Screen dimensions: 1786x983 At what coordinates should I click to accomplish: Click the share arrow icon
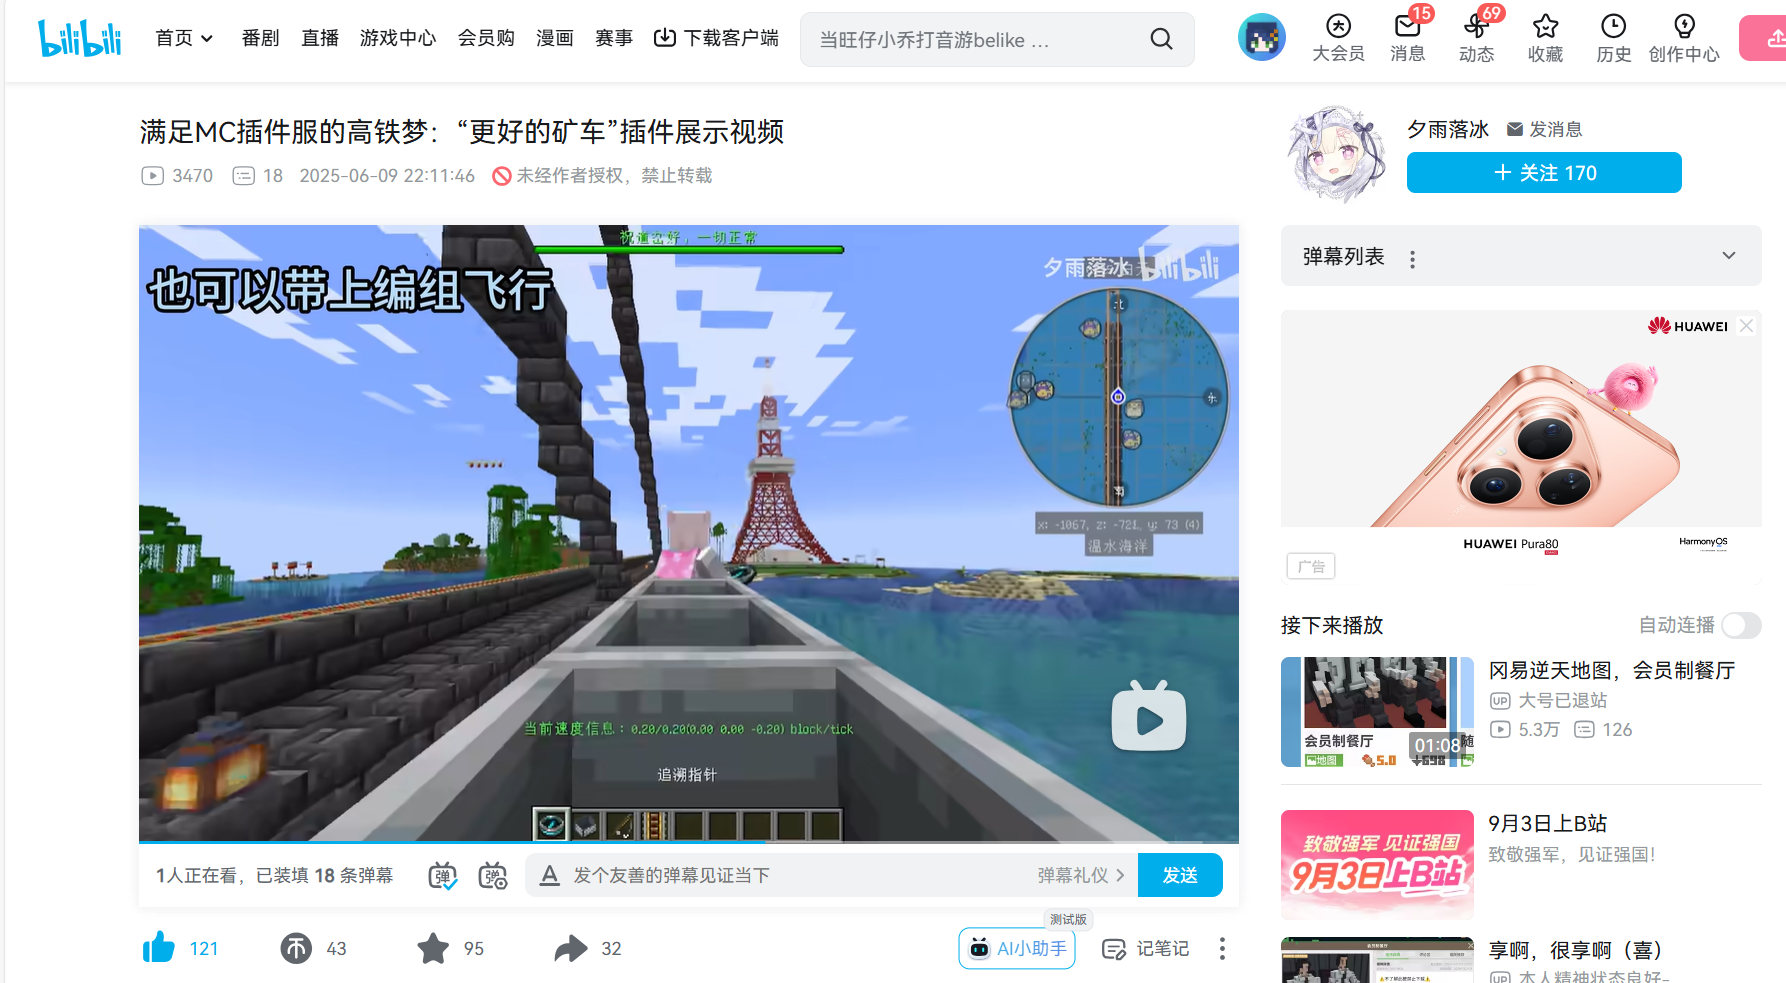571,948
